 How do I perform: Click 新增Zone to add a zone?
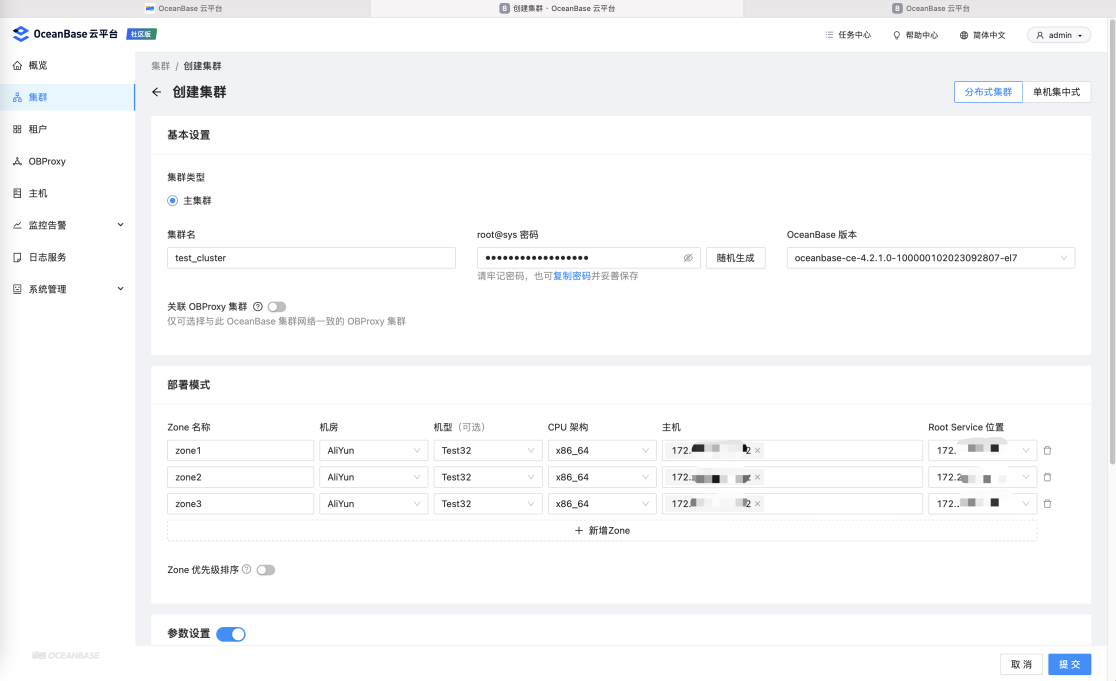602,531
